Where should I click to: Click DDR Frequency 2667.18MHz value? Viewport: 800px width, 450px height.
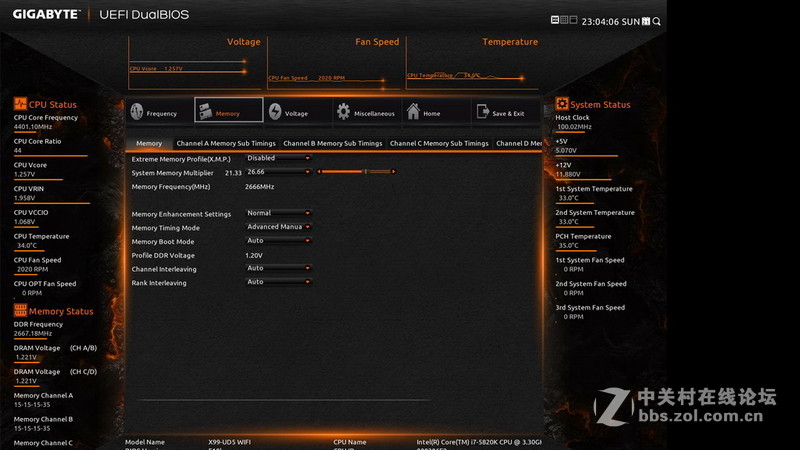(x=33, y=333)
